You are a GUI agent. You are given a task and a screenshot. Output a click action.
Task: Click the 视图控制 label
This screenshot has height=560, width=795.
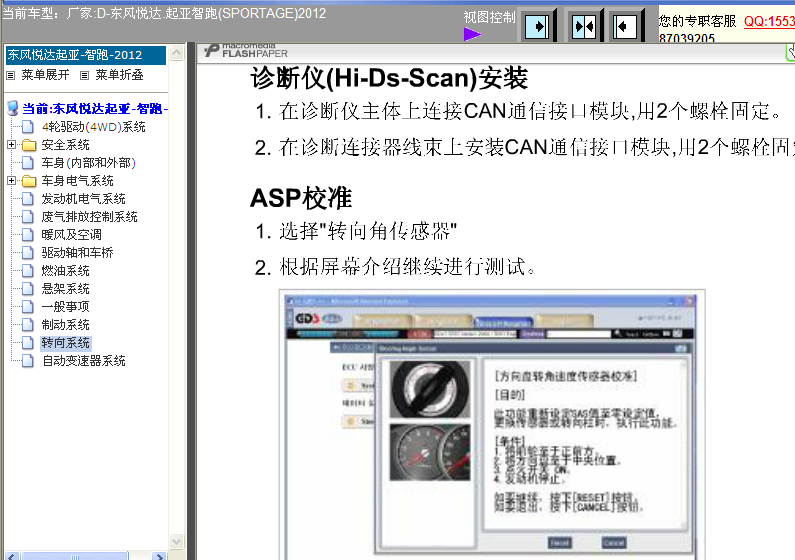click(x=489, y=17)
